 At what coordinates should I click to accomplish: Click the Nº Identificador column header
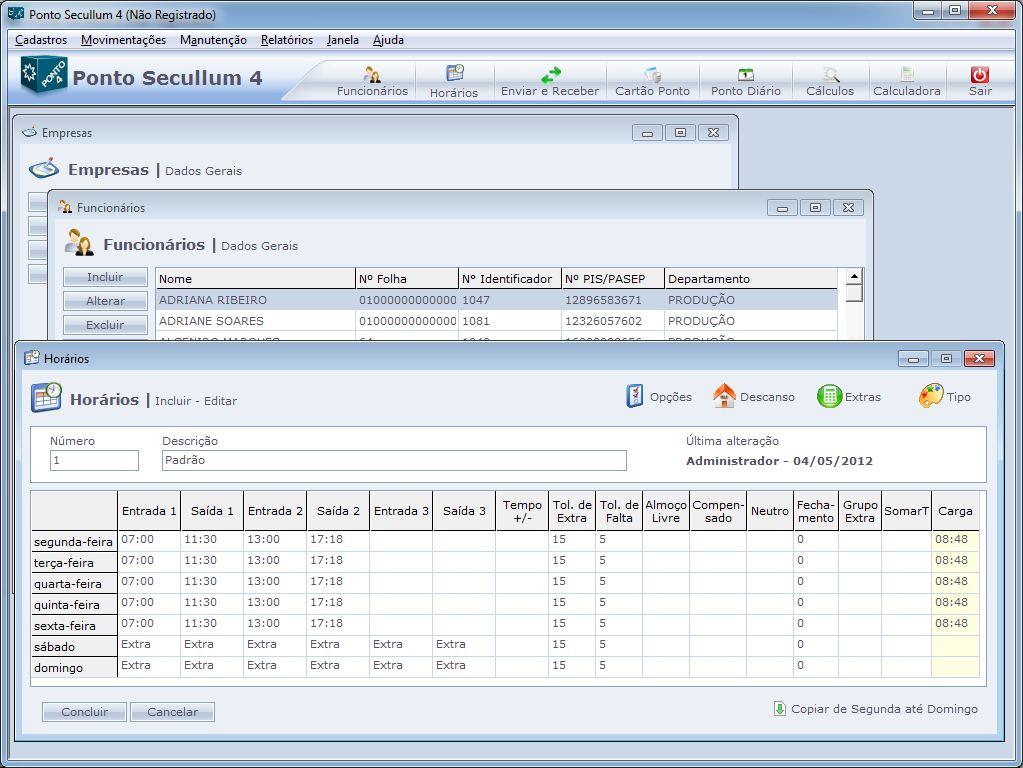click(510, 279)
